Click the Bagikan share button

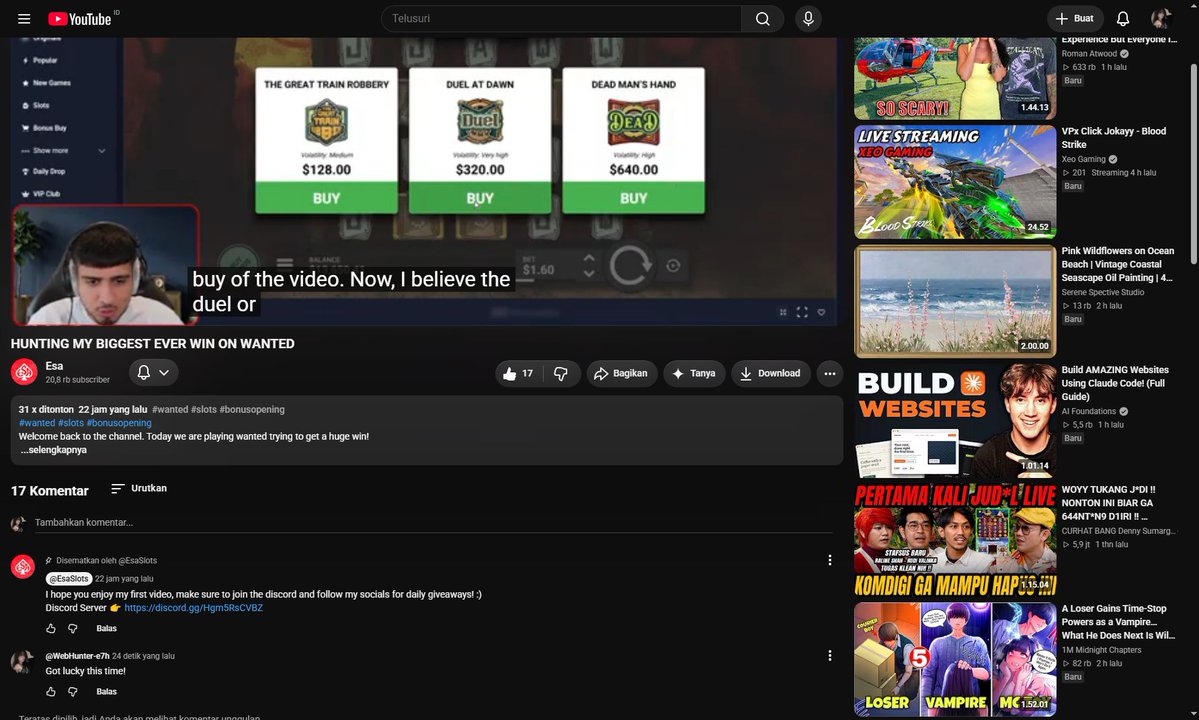coord(621,373)
